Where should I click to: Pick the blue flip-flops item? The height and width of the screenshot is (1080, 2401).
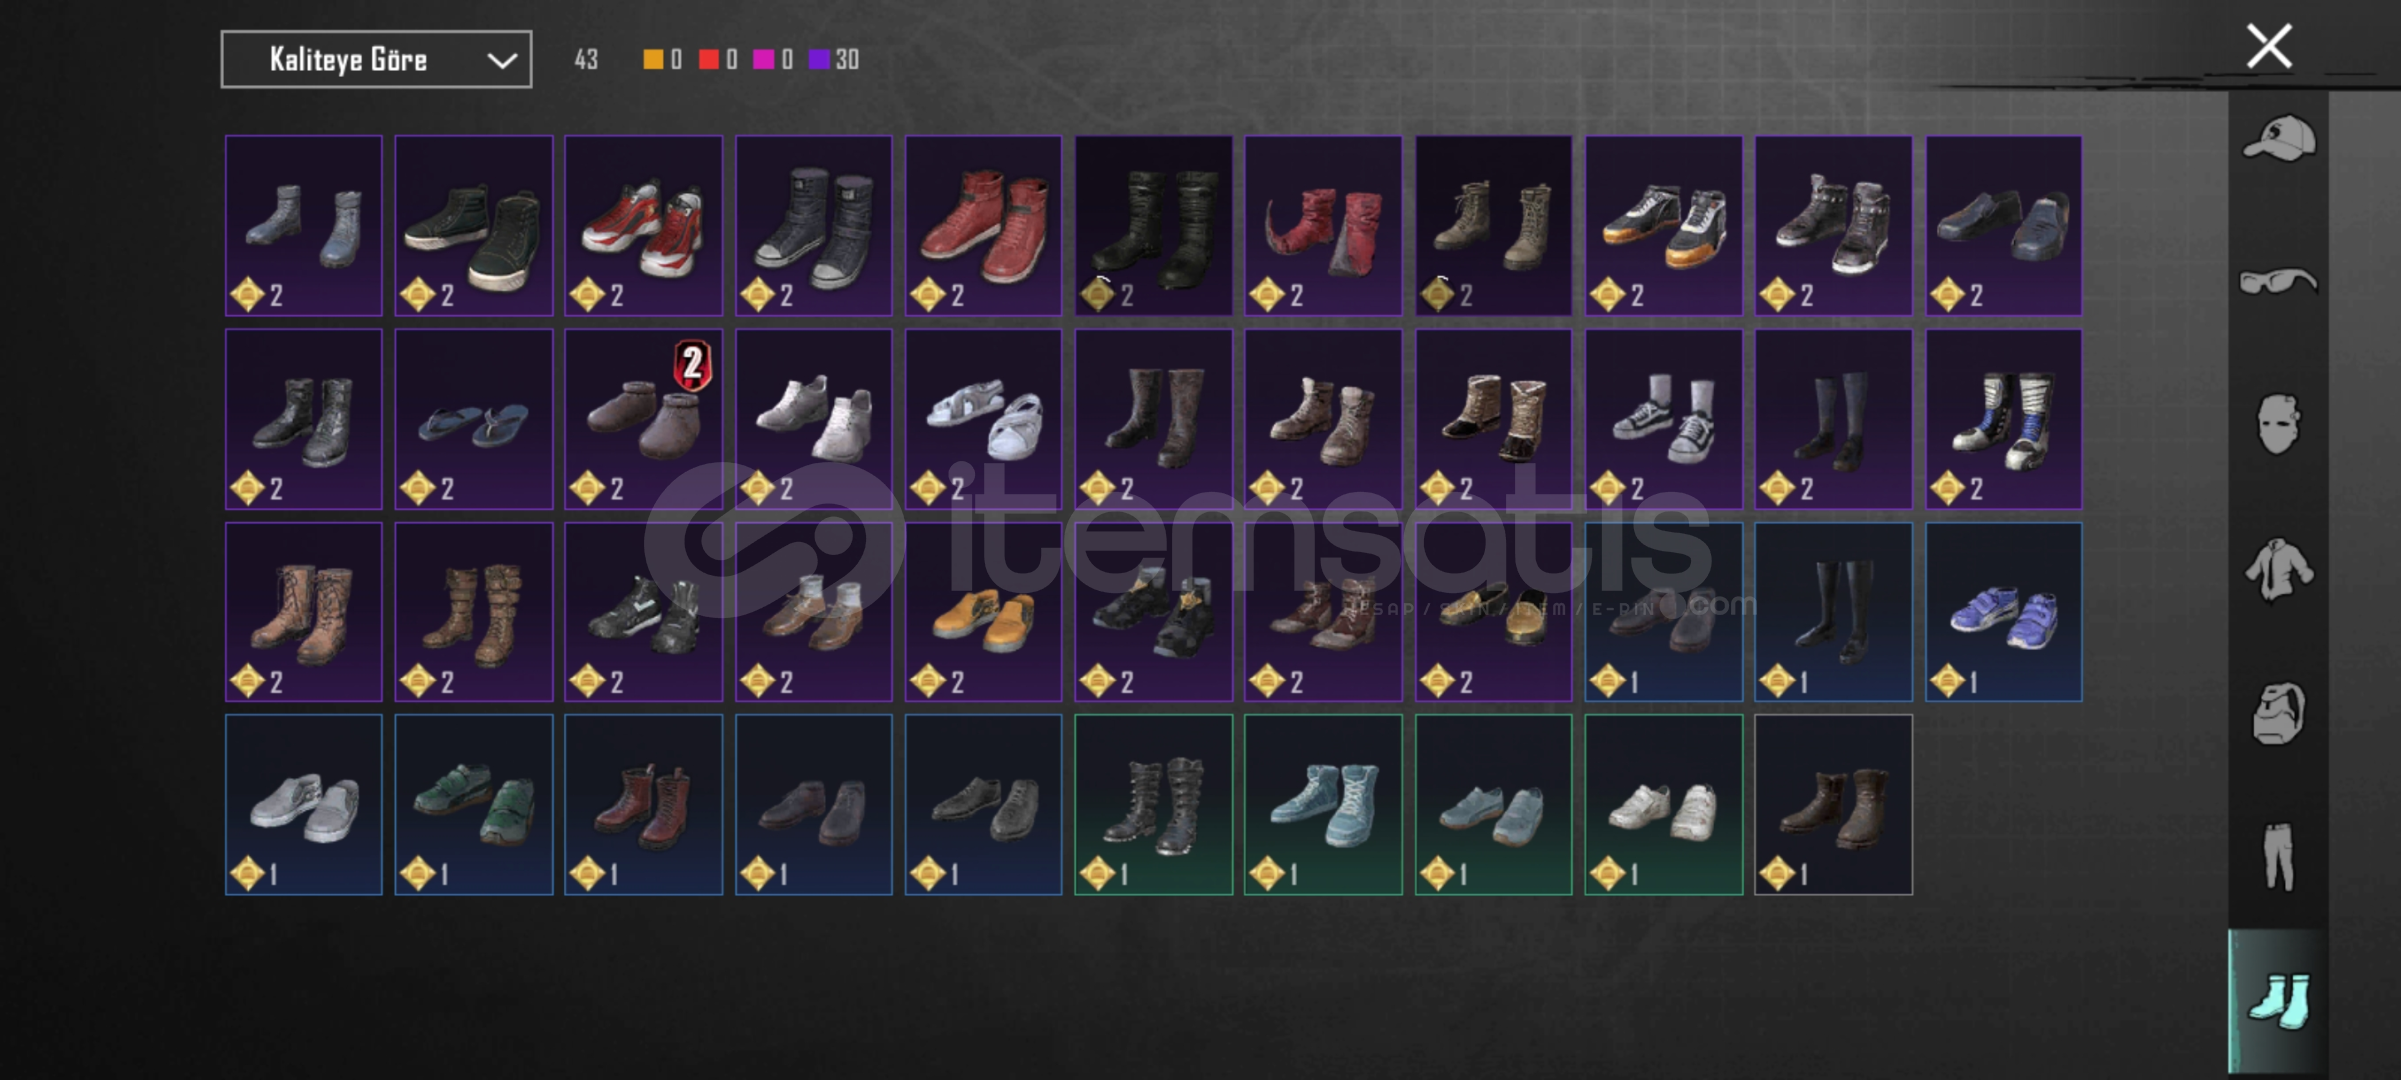coord(473,419)
